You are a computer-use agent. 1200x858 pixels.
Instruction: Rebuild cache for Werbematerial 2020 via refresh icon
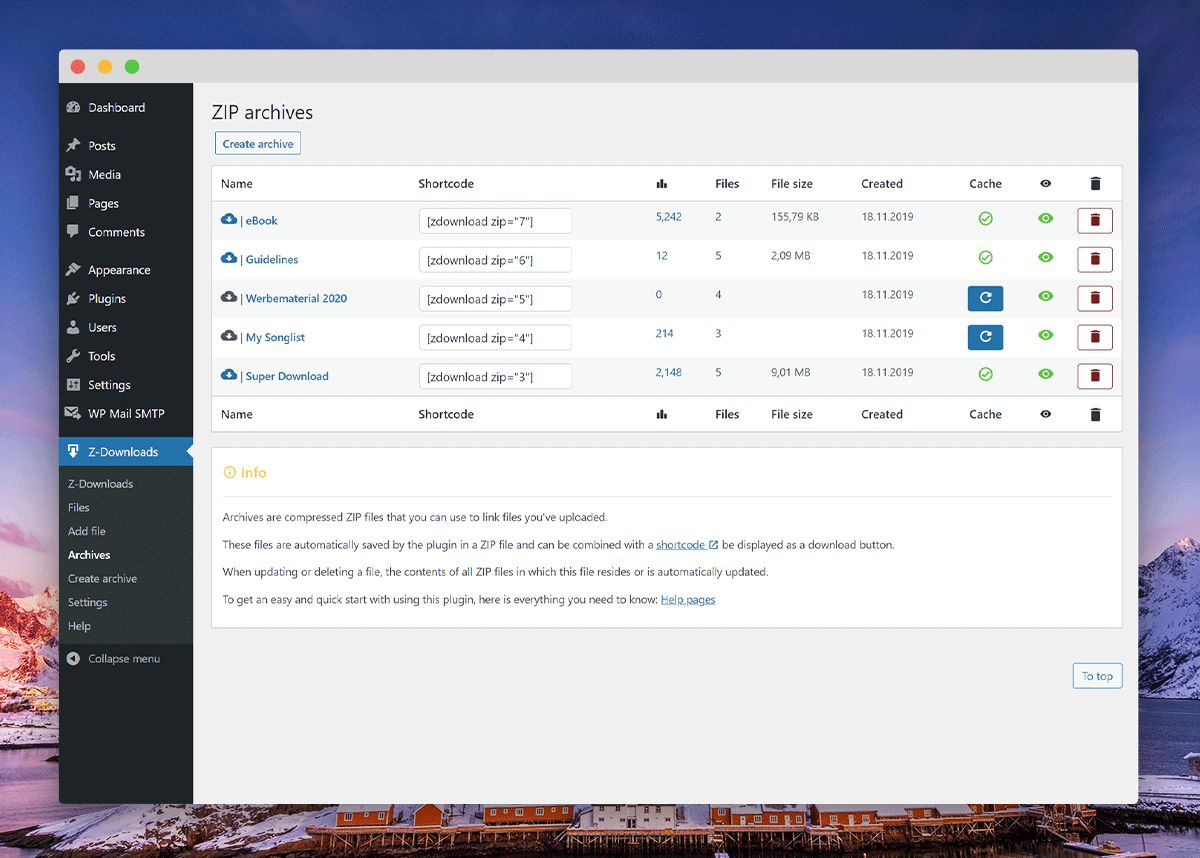point(985,298)
